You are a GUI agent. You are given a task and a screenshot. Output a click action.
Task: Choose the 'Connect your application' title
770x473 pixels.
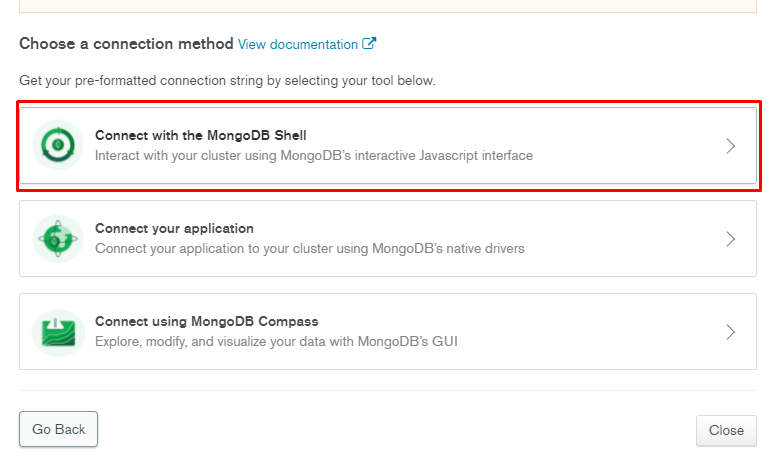[174, 228]
